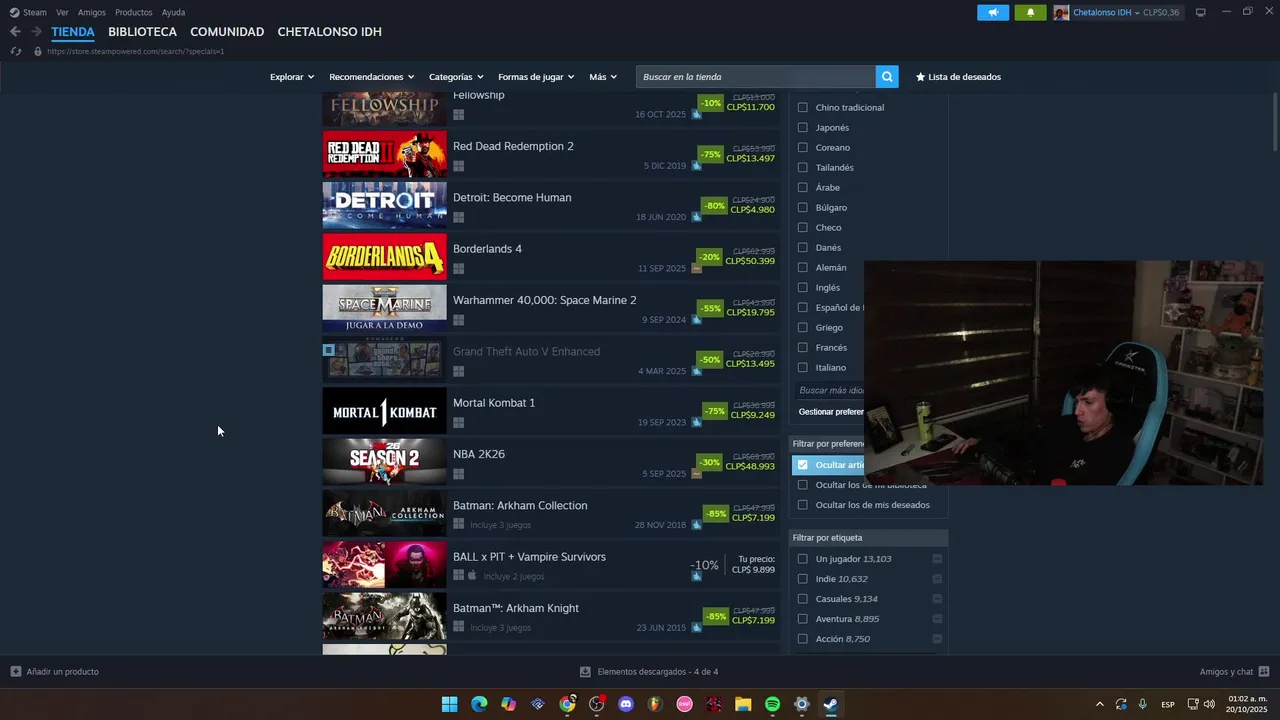Screen dimensions: 1280x720
Task: Open Lista de deseados
Action: coord(958,77)
